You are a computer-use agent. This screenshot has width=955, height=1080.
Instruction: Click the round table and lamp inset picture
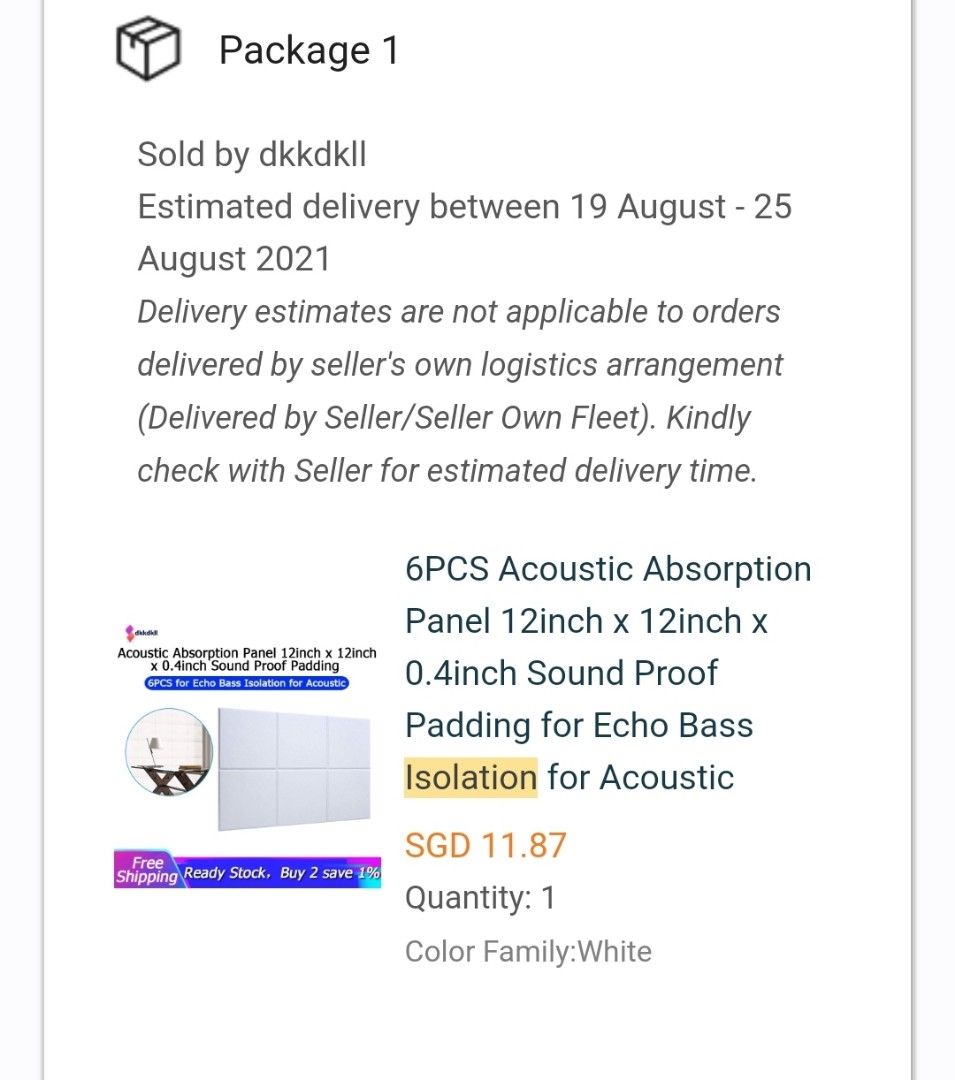point(169,751)
